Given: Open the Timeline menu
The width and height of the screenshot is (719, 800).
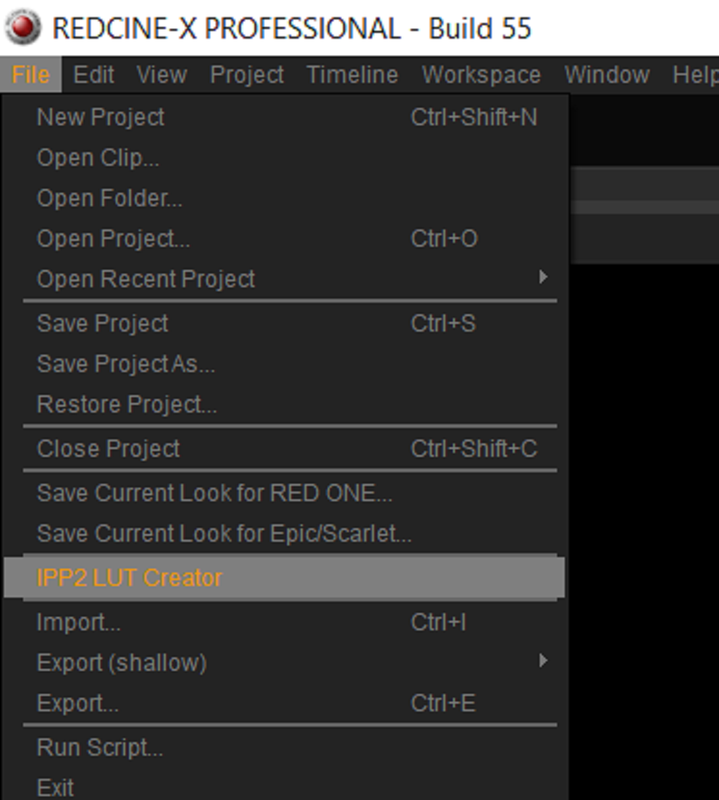Looking at the screenshot, I should 352,74.
